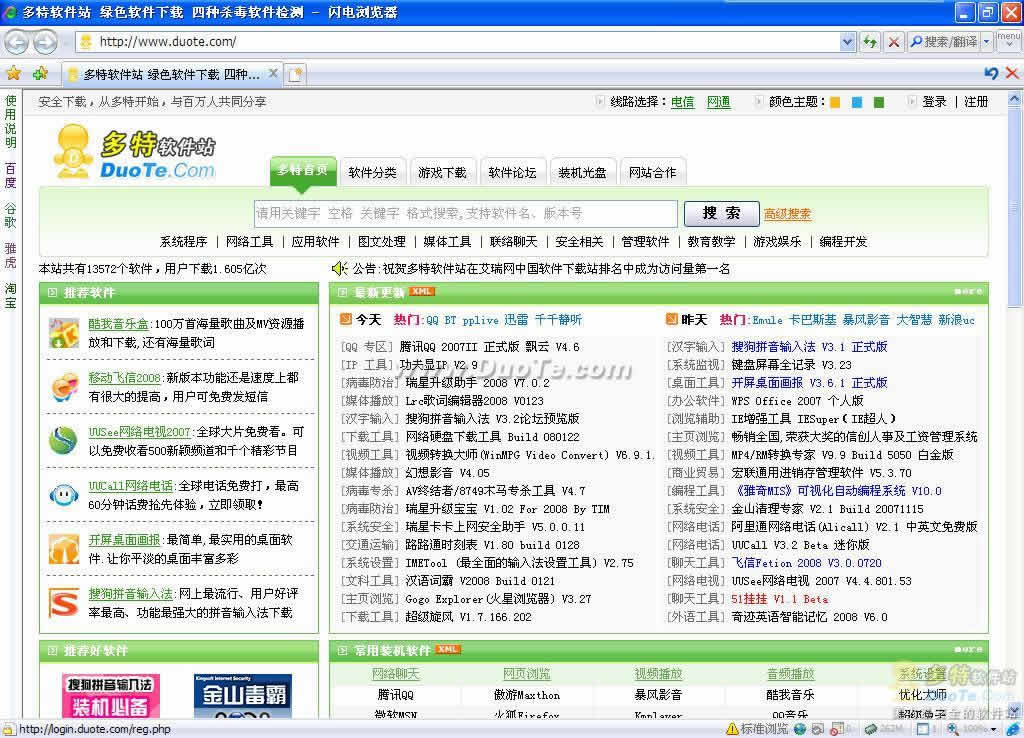Click the XML feed badge beside 常用装机软件
The height and width of the screenshot is (738, 1024).
[x=447, y=650]
